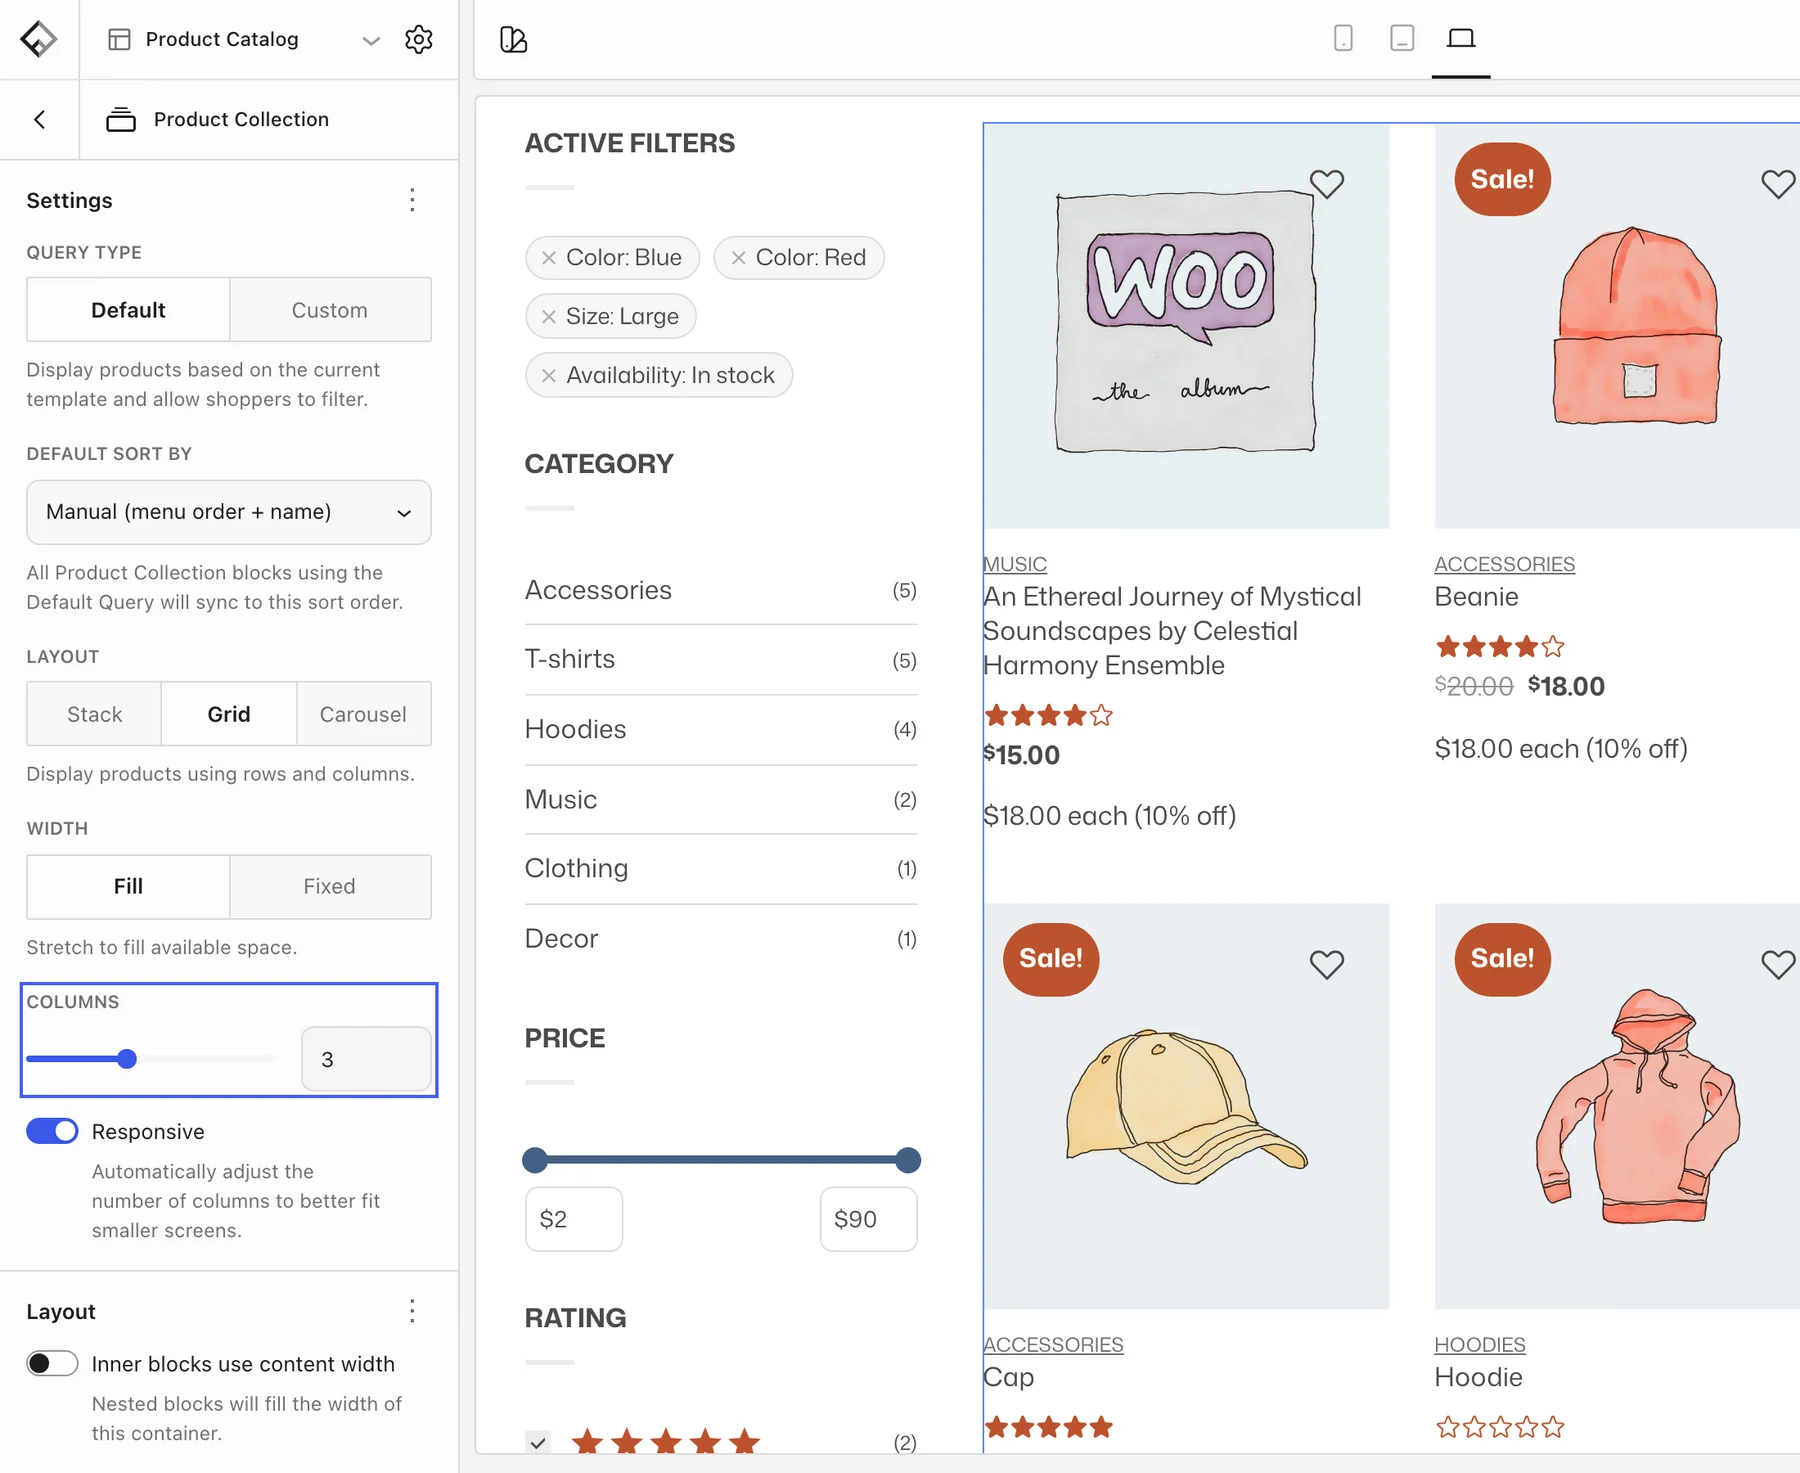
Task: Choose the Default query type
Action: pyautogui.click(x=128, y=310)
